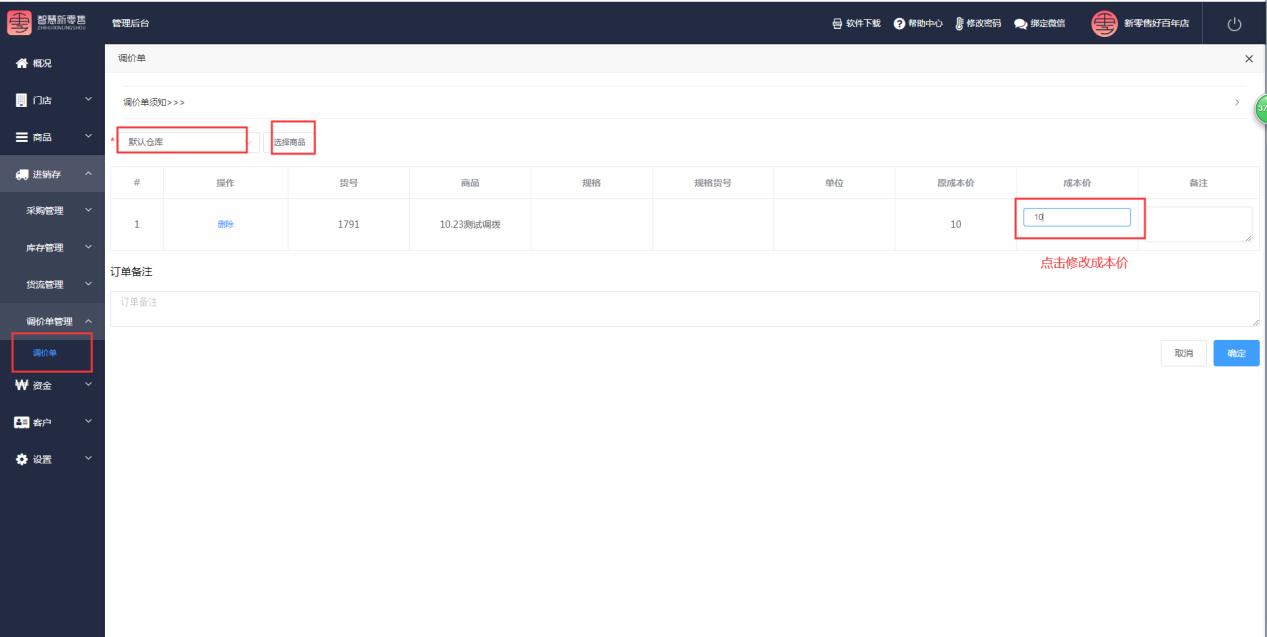This screenshot has height=637, width=1267.
Task: Expand the 资金 menu chevron
Action: click(88, 384)
